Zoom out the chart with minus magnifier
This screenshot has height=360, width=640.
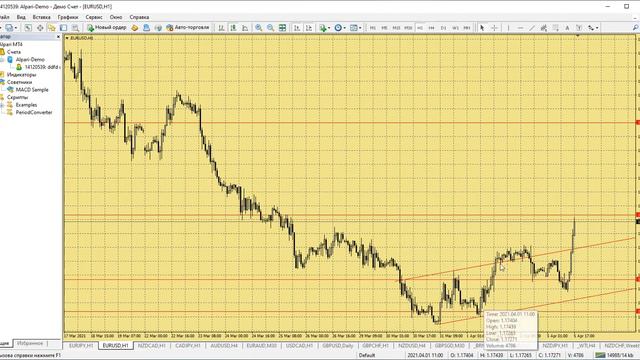(x=270, y=28)
